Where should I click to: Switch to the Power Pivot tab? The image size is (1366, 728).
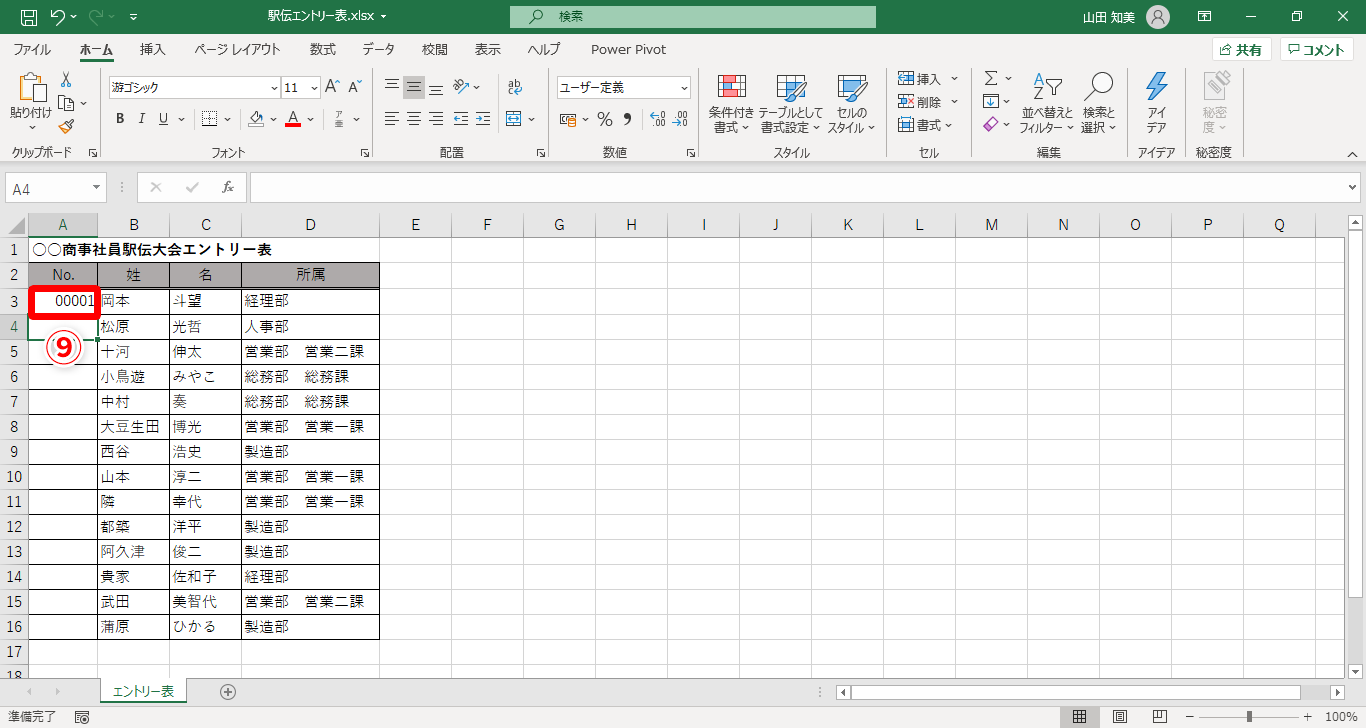click(628, 49)
